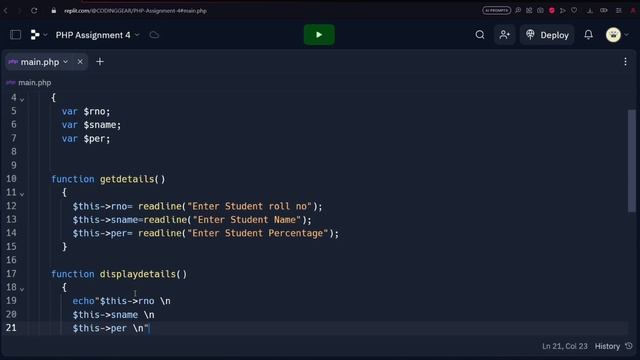640x360 pixels.
Task: Click '$this->sname \n' on line 20
Action: coord(113,315)
